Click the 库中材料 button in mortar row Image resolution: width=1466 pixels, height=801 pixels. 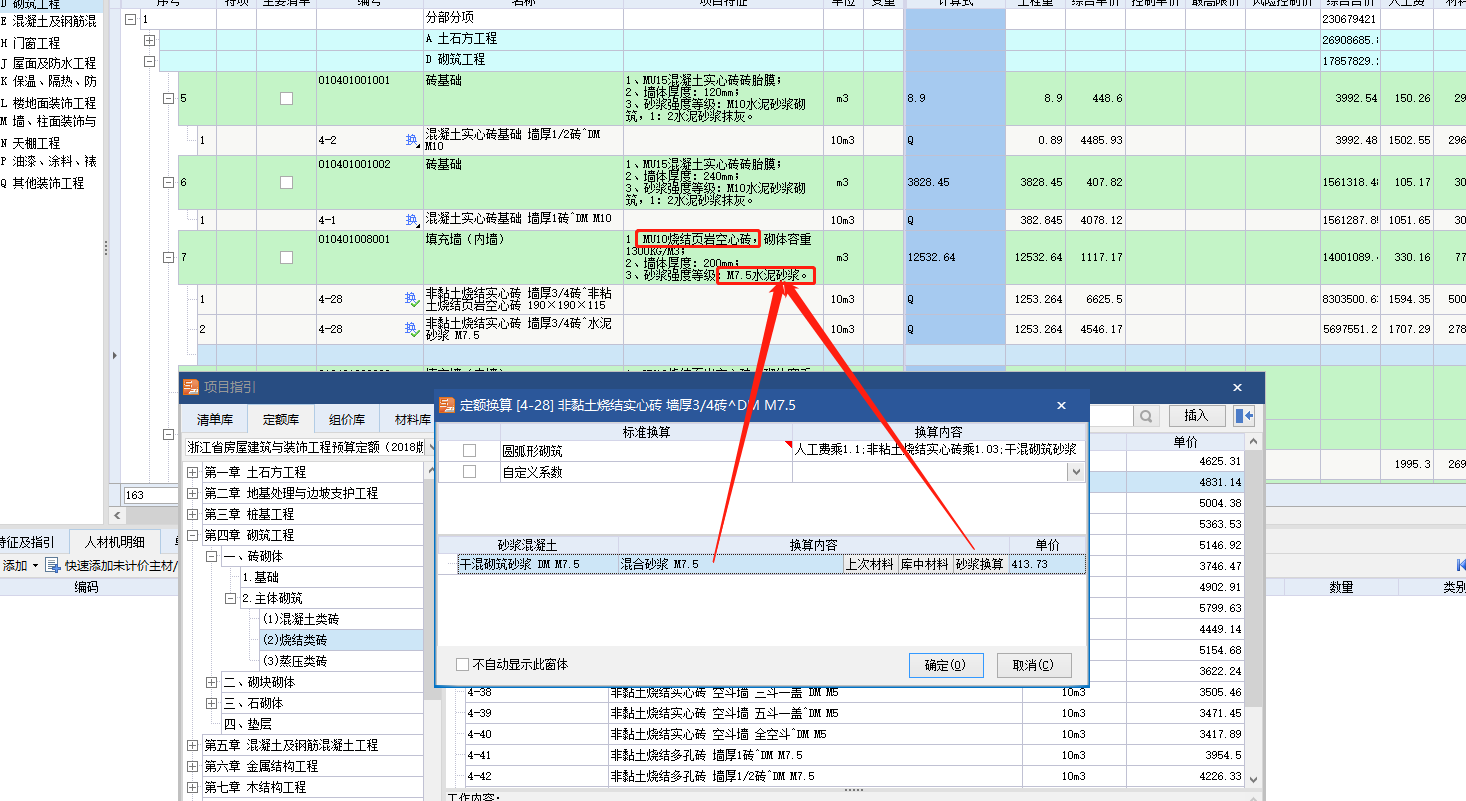click(925, 564)
